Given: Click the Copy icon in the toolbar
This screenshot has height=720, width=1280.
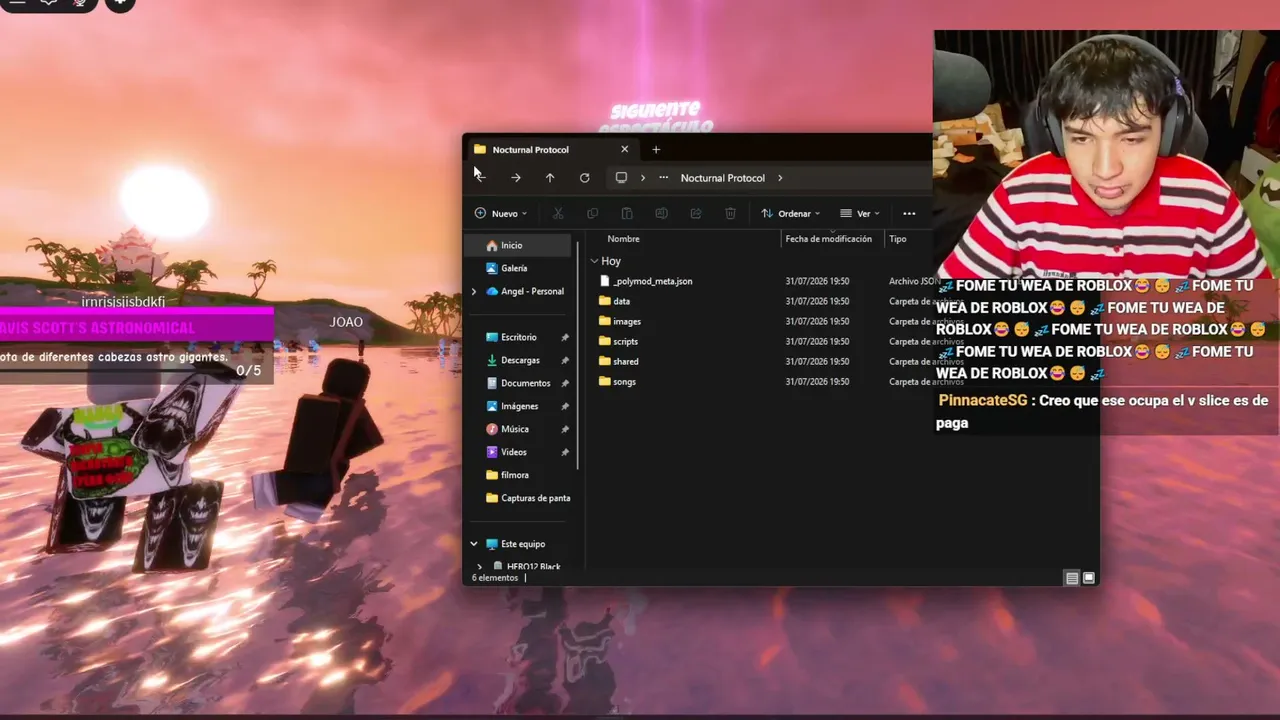Looking at the screenshot, I should (592, 213).
